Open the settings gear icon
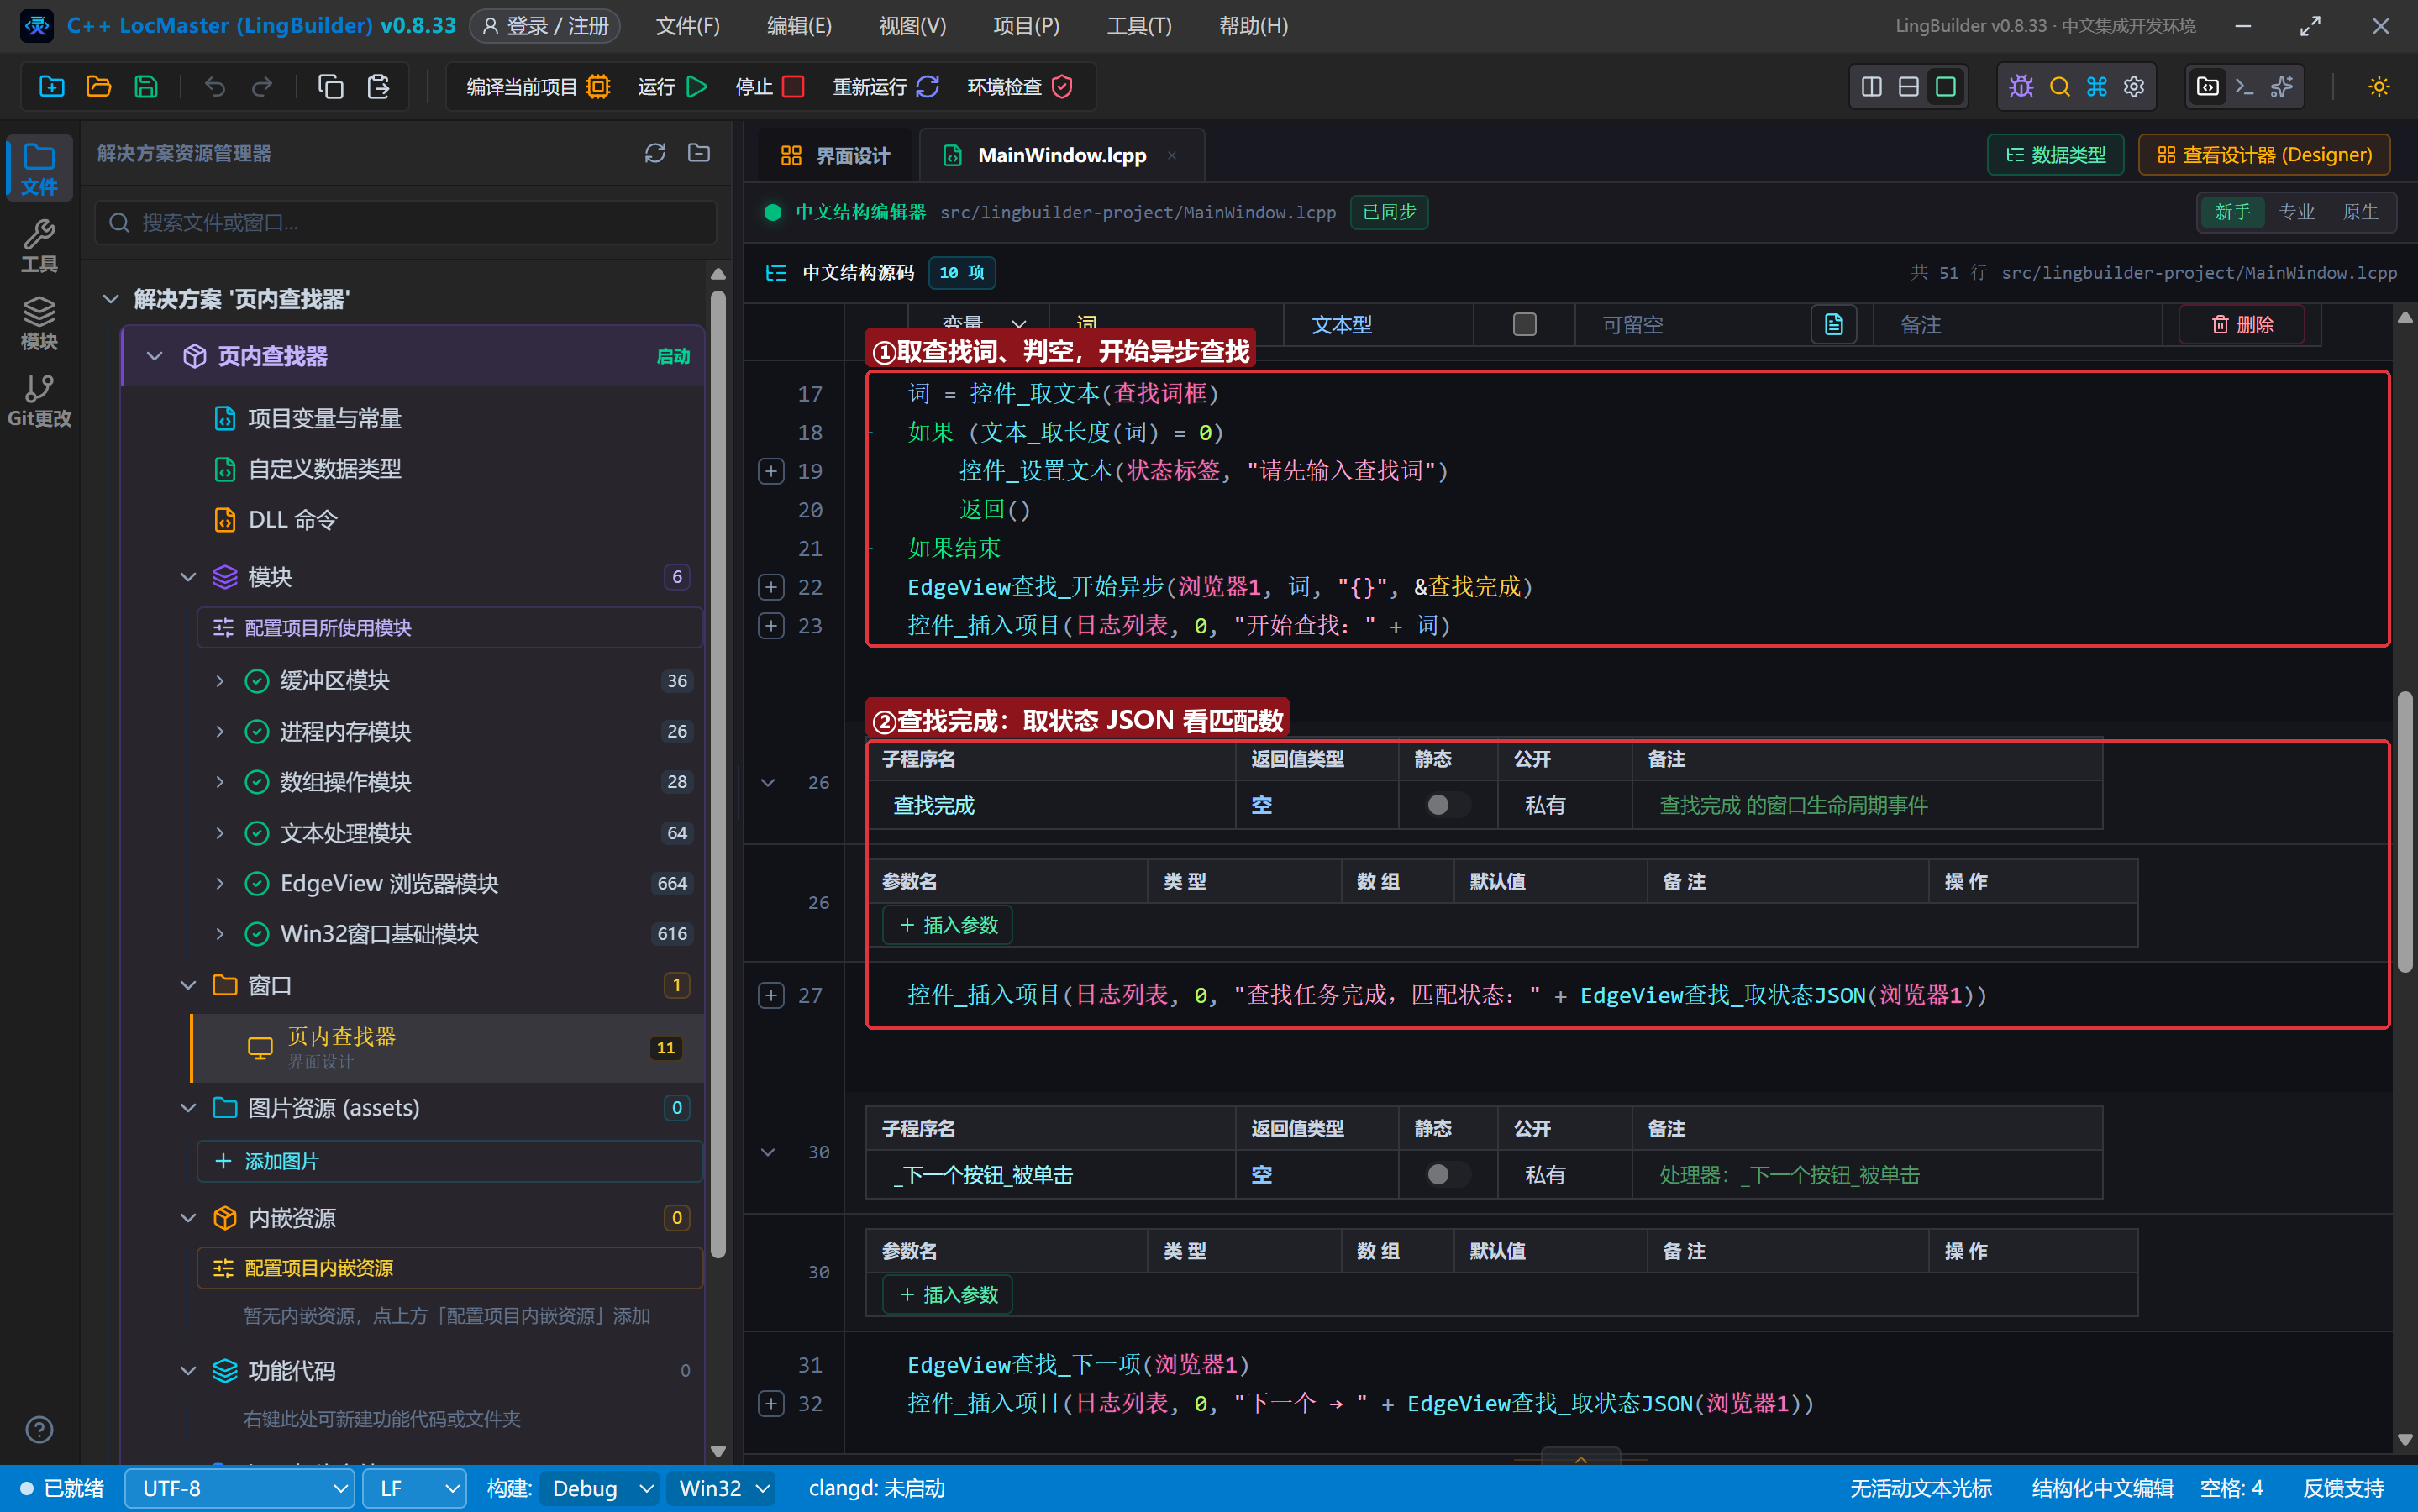This screenshot has height=1512, width=2418. 2134,87
